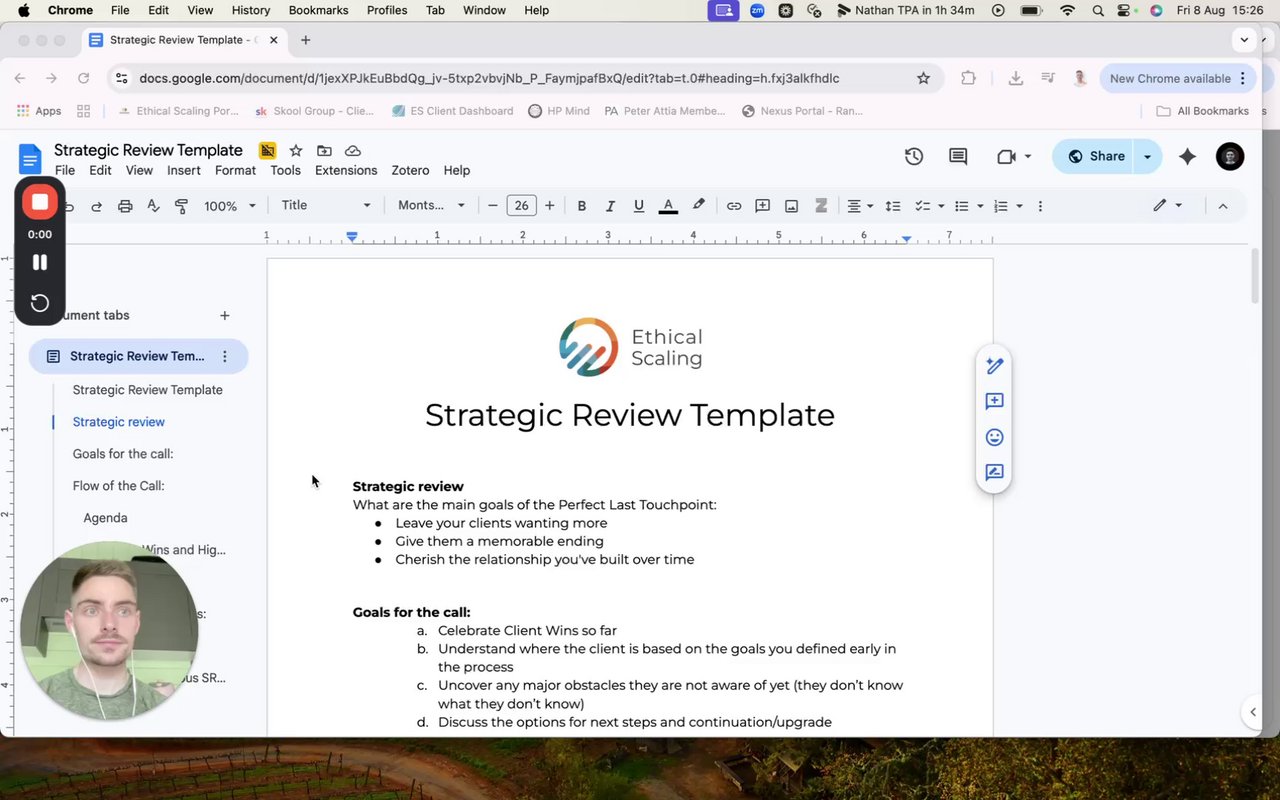The image size is (1280, 800).
Task: Open All Bookmarks folder
Action: (x=1203, y=111)
